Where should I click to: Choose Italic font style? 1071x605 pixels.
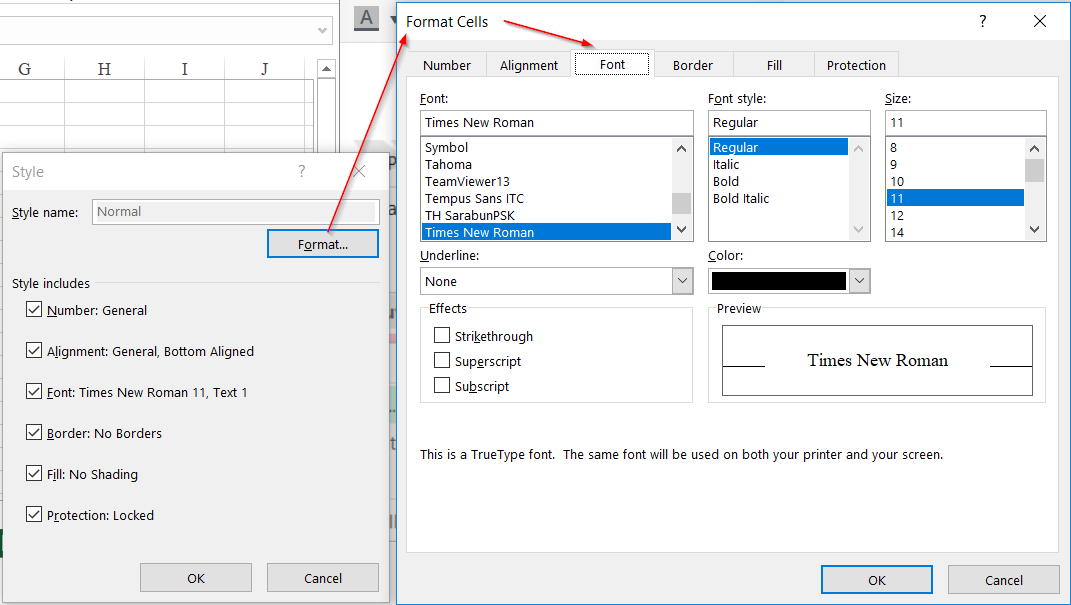click(779, 165)
